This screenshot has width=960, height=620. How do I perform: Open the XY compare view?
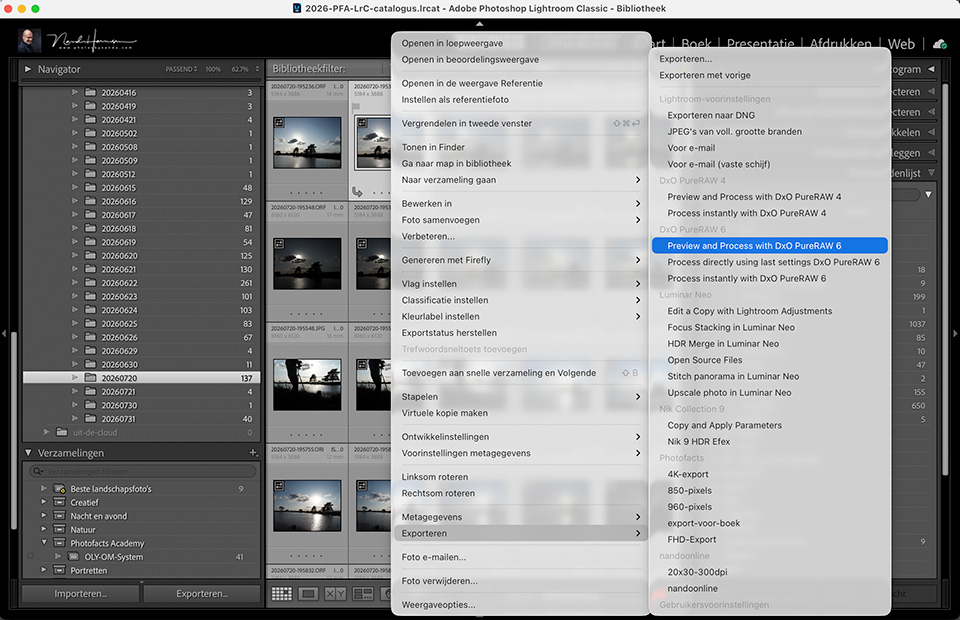point(335,594)
